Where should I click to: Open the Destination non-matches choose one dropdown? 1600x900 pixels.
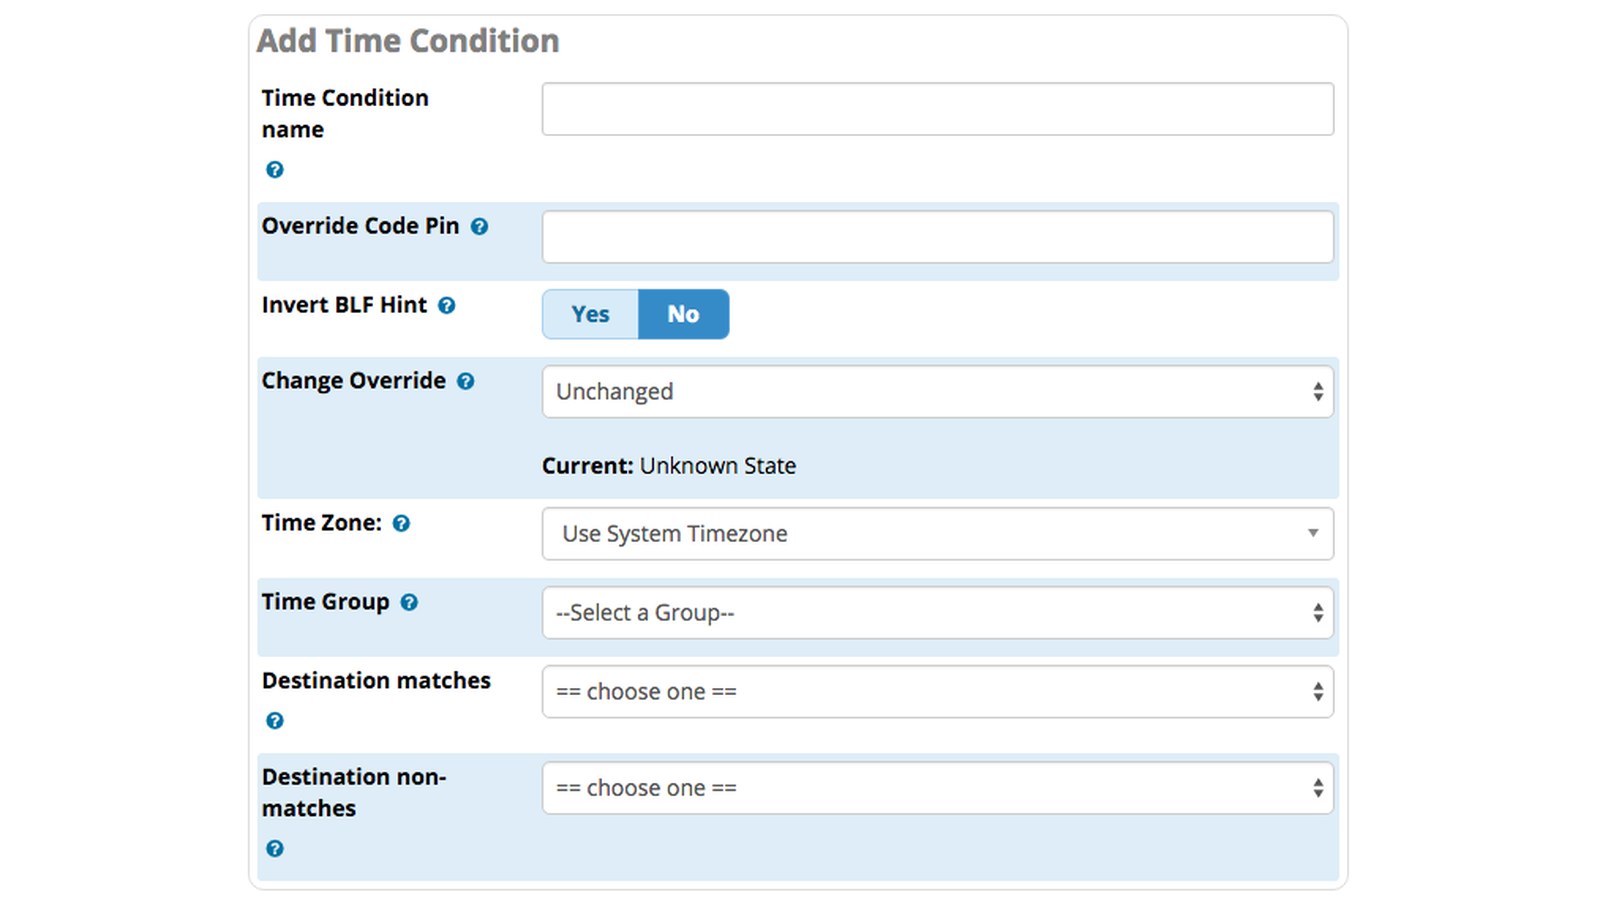tap(937, 788)
